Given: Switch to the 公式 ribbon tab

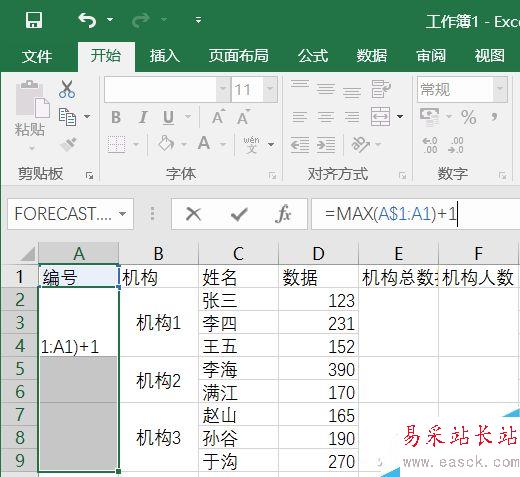Looking at the screenshot, I should tap(313, 56).
